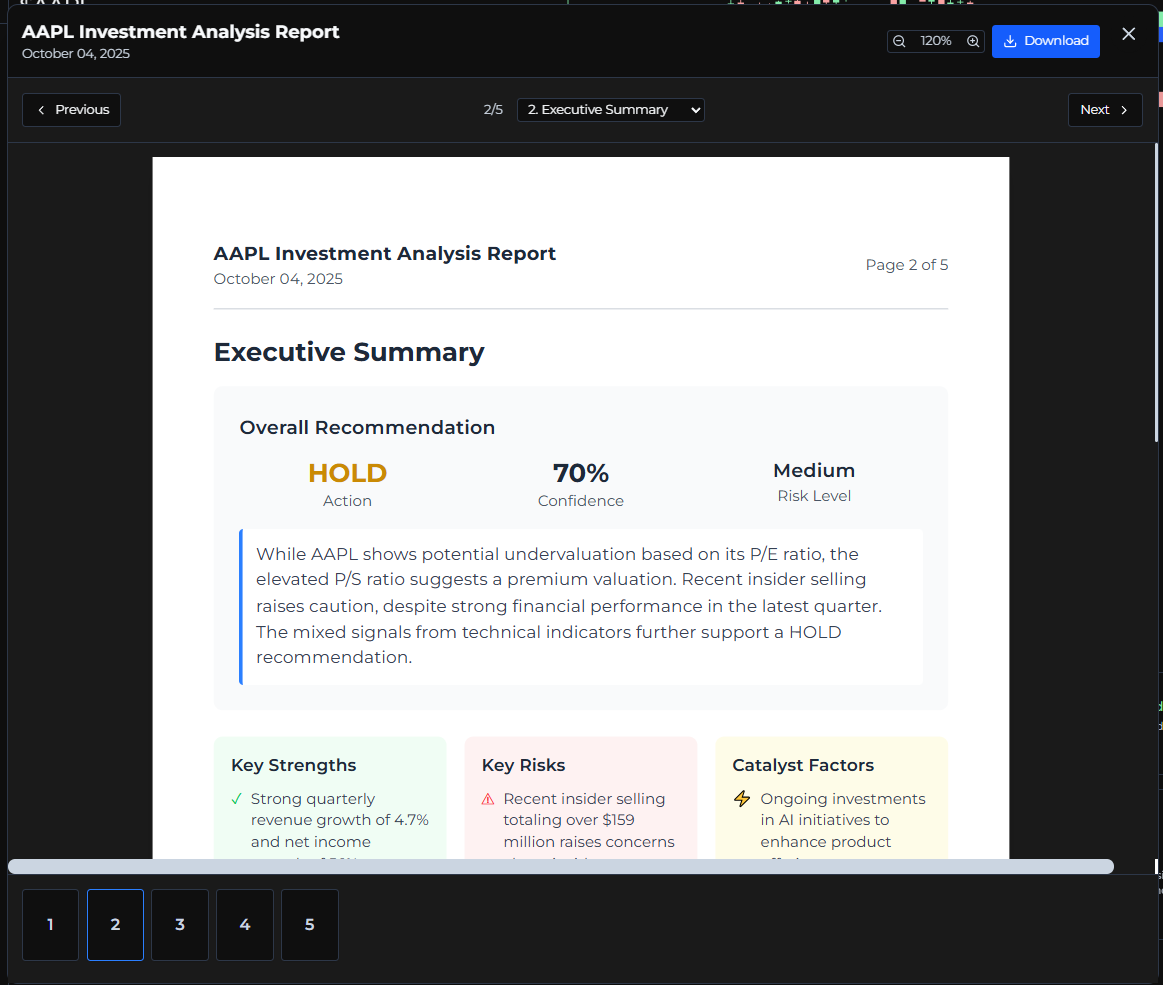Click the zoom out magnifier icon

(898, 41)
